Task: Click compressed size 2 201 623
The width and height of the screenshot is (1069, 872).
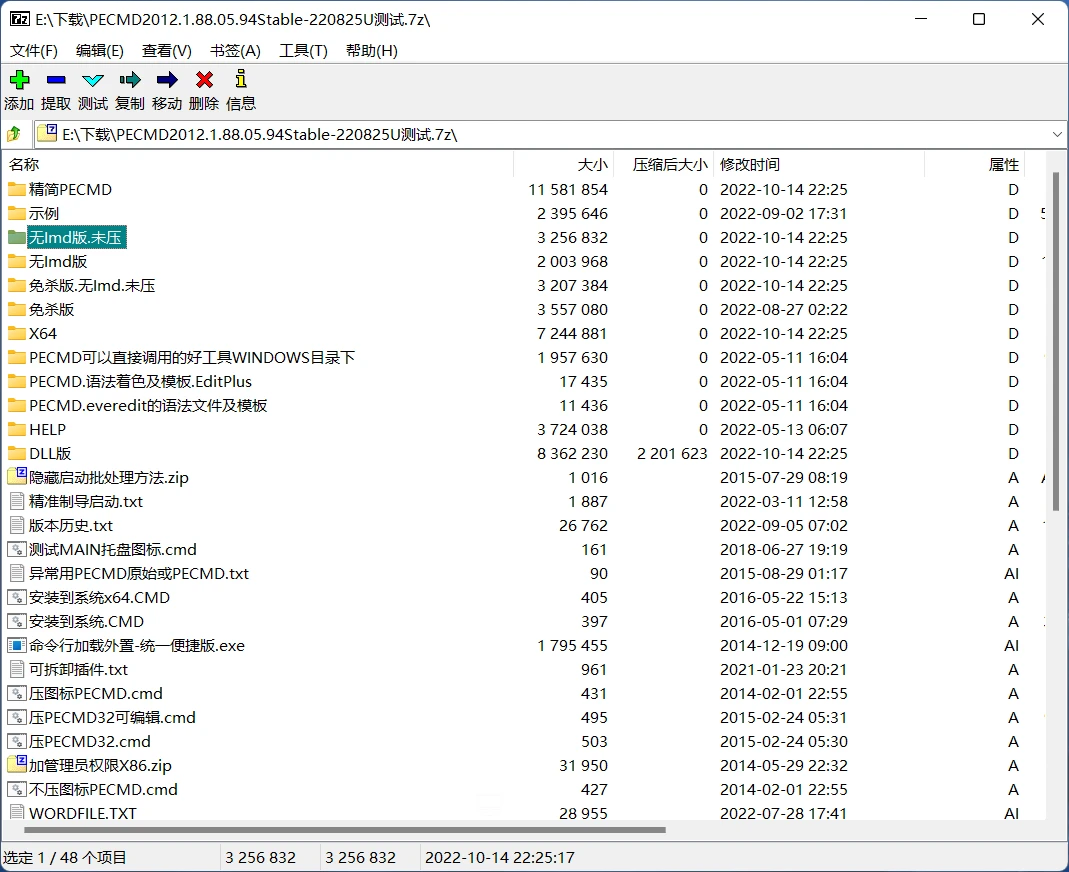Action: pyautogui.click(x=672, y=453)
